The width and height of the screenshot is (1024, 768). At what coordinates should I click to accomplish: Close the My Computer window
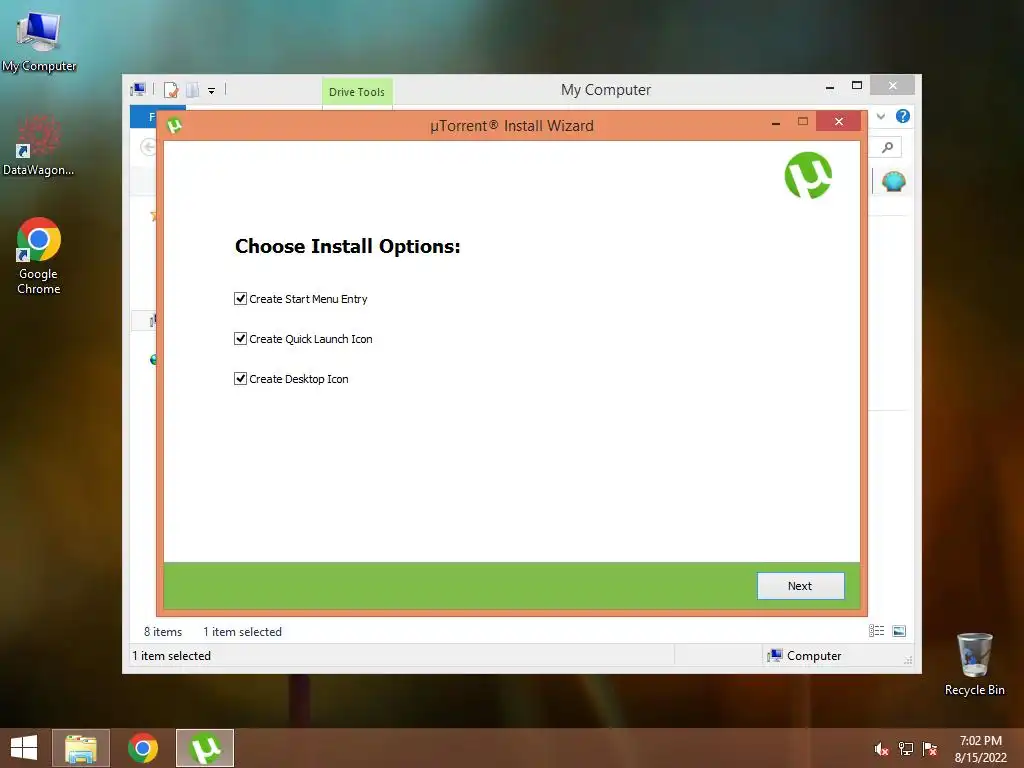coord(893,86)
